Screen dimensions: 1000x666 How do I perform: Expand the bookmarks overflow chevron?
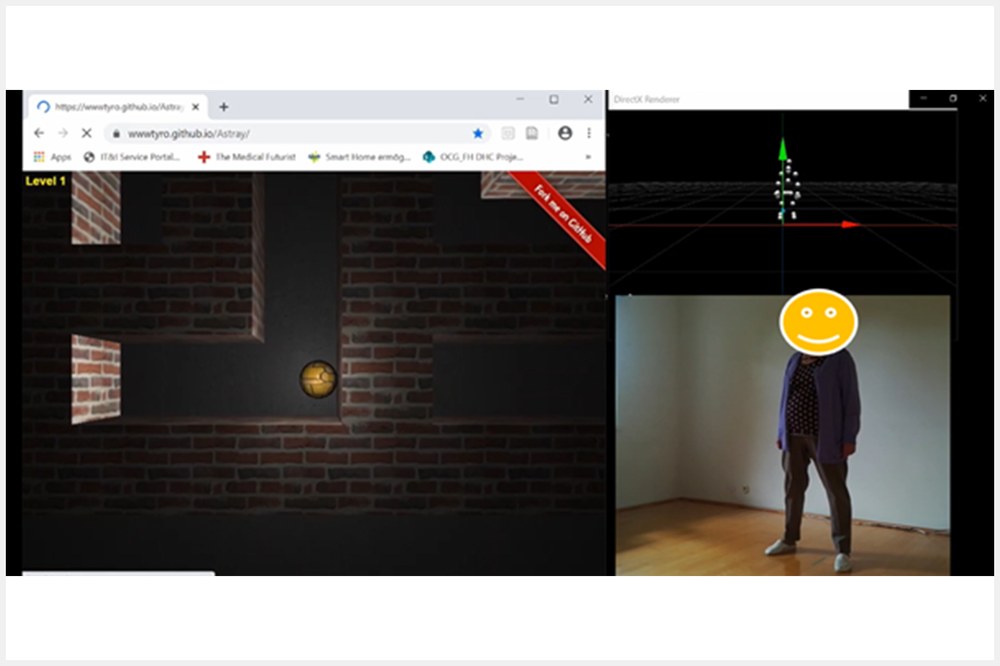[588, 157]
